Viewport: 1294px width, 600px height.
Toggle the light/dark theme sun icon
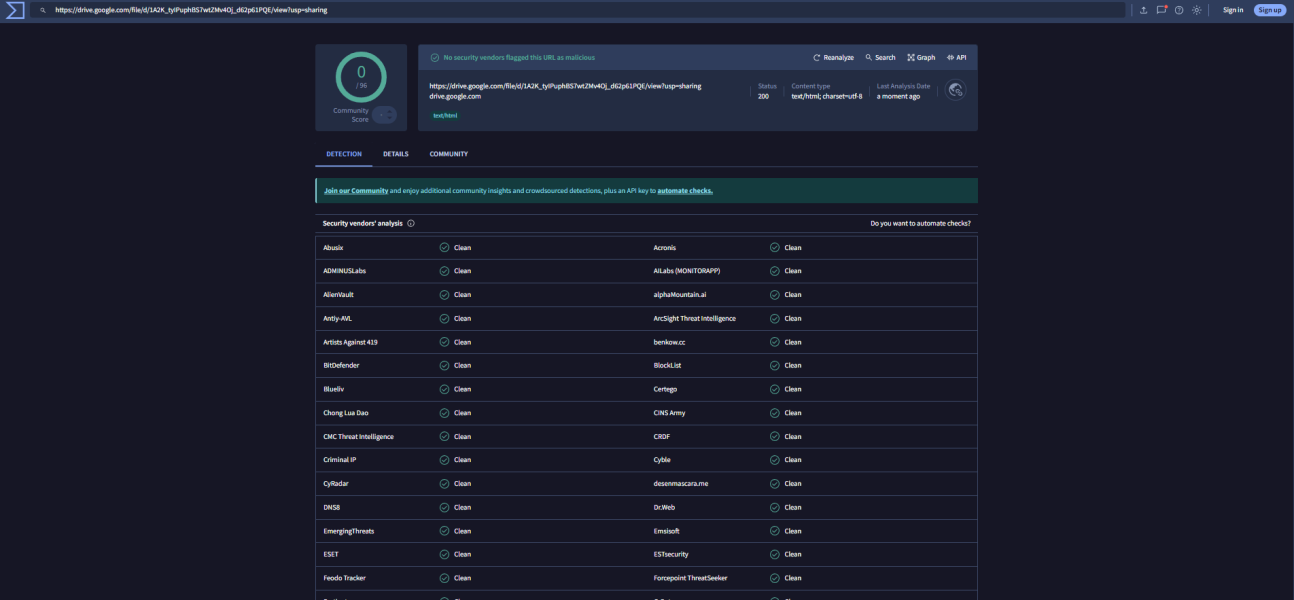(x=1196, y=10)
